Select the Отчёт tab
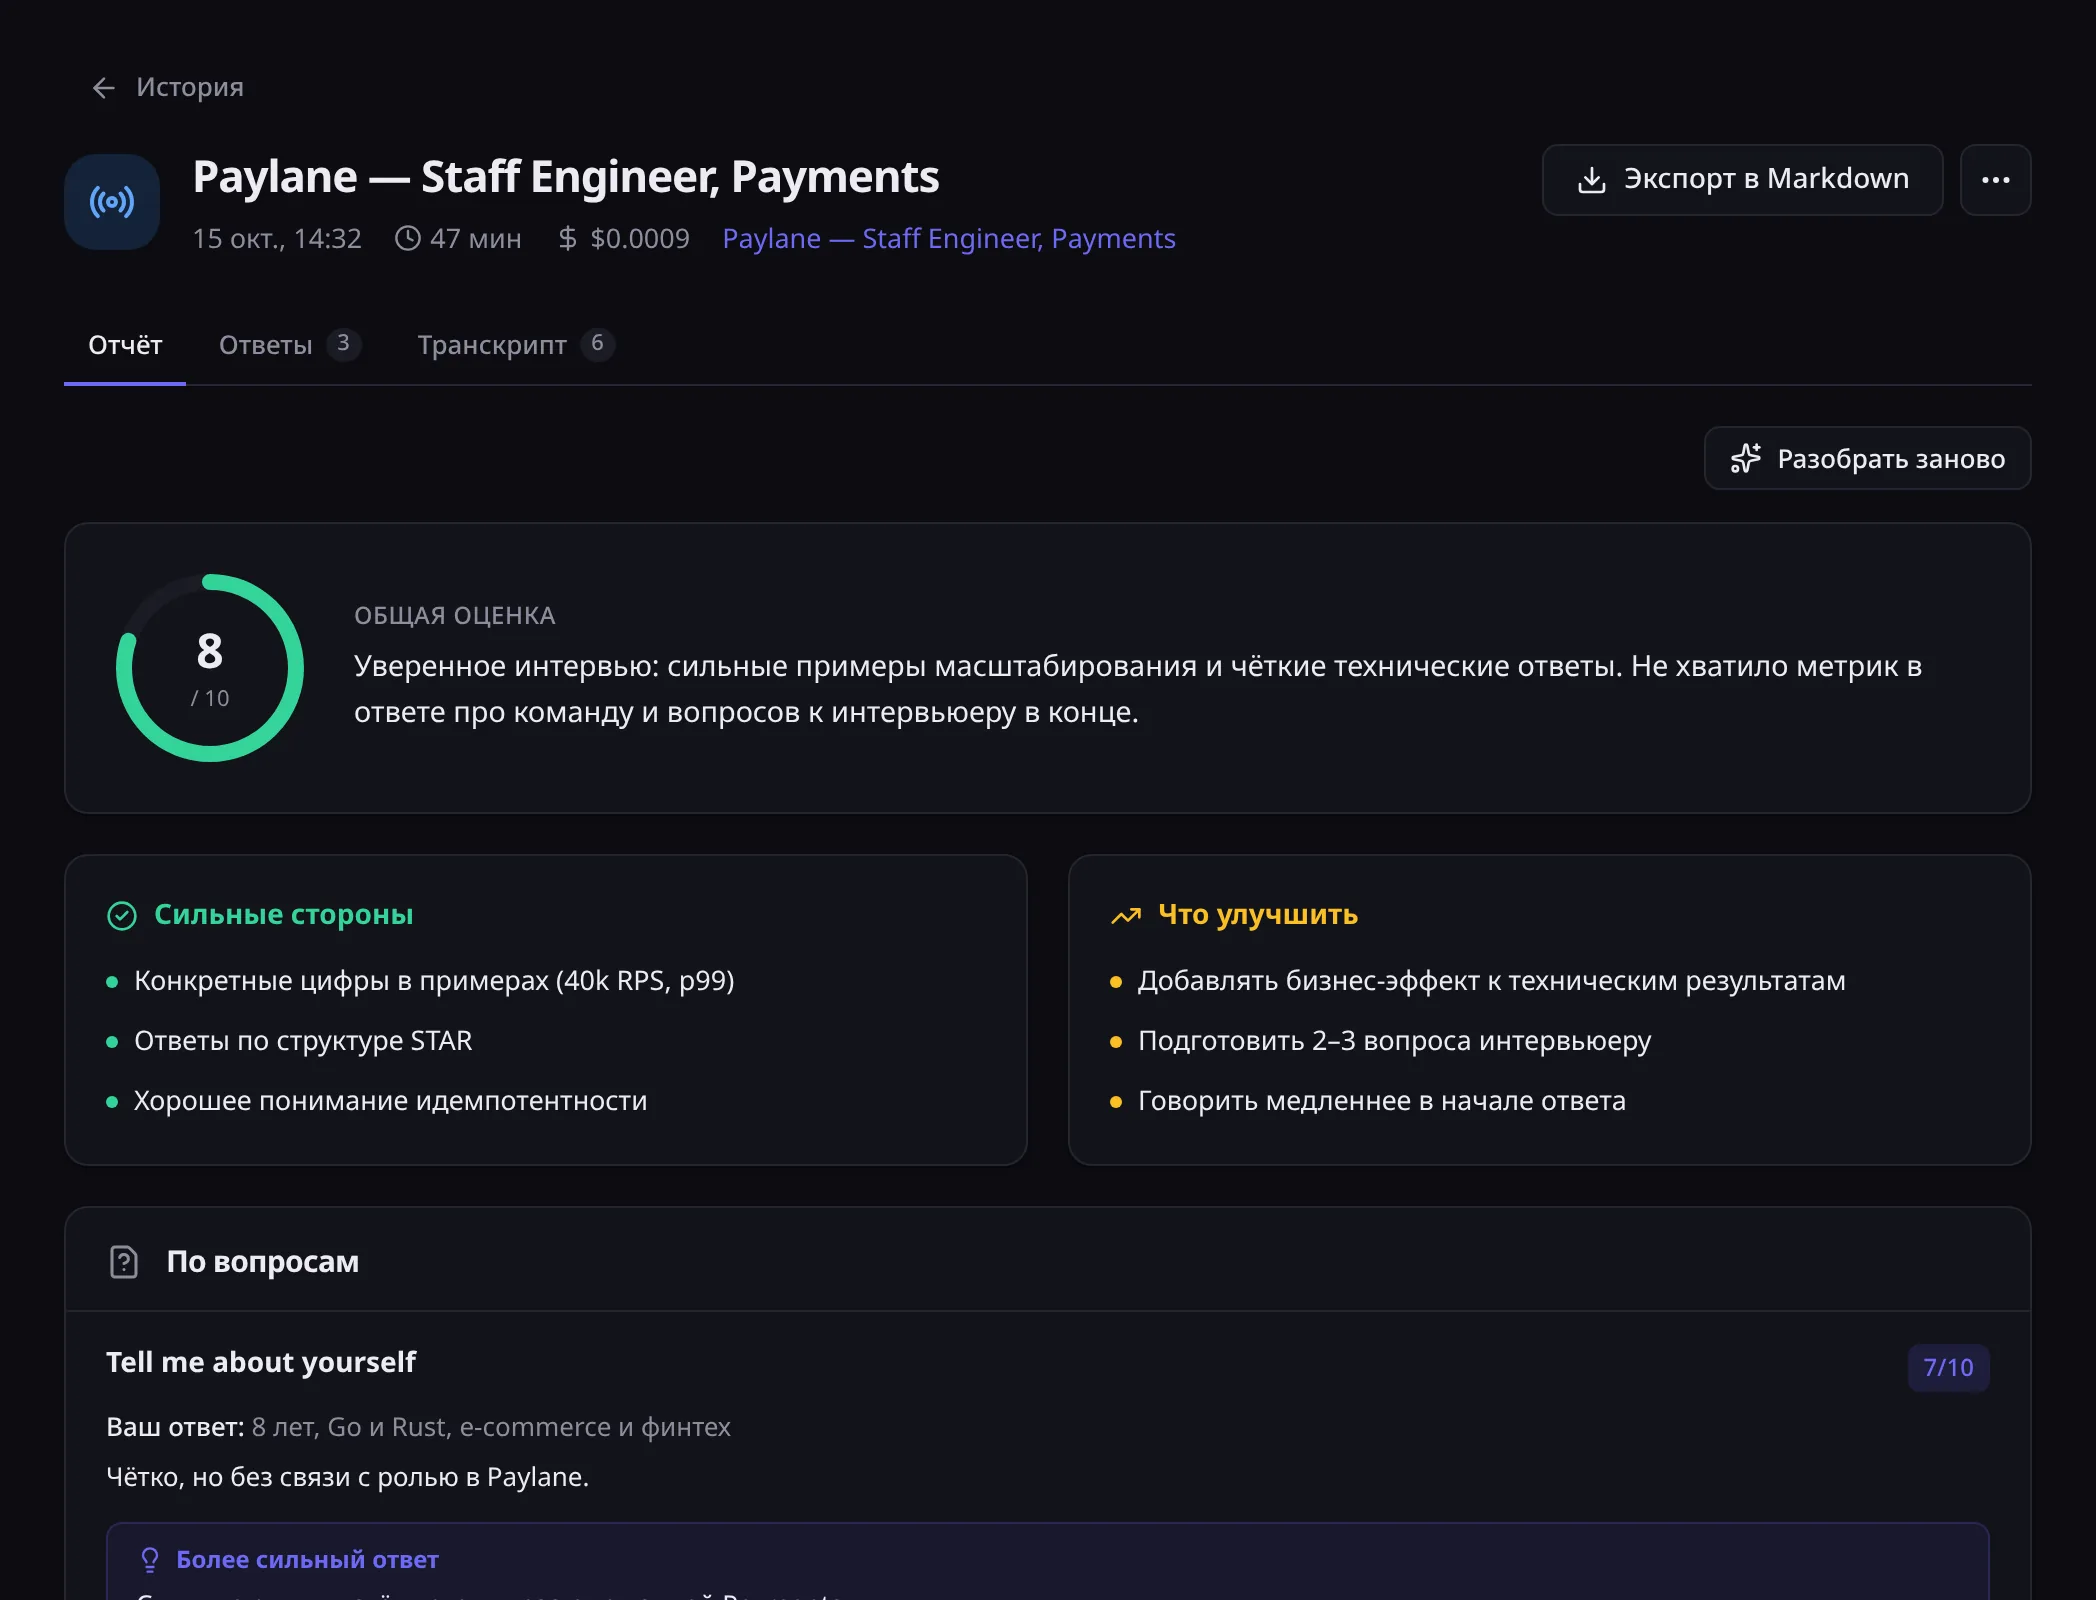Image resolution: width=2096 pixels, height=1600 pixels. [125, 345]
